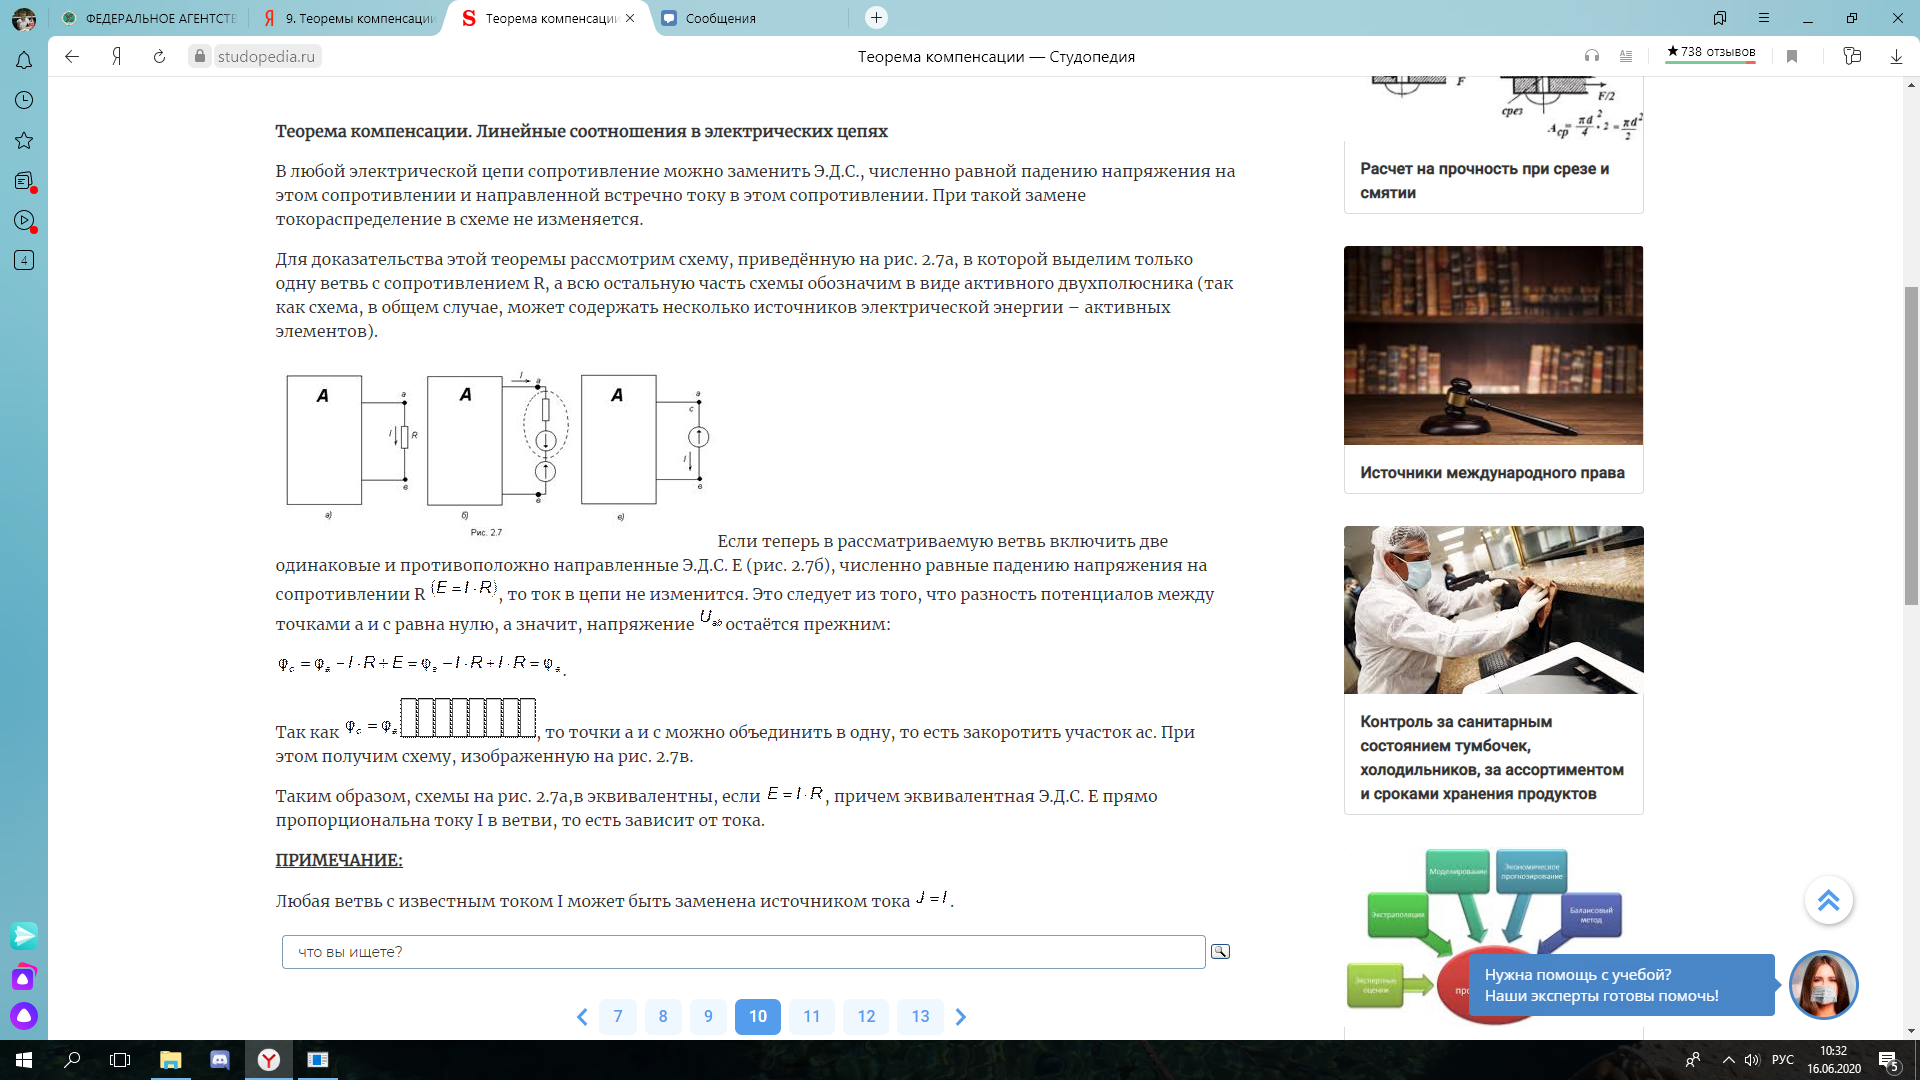The image size is (1920, 1080).
Task: Open the favorites star in the sidebar
Action: 24,140
